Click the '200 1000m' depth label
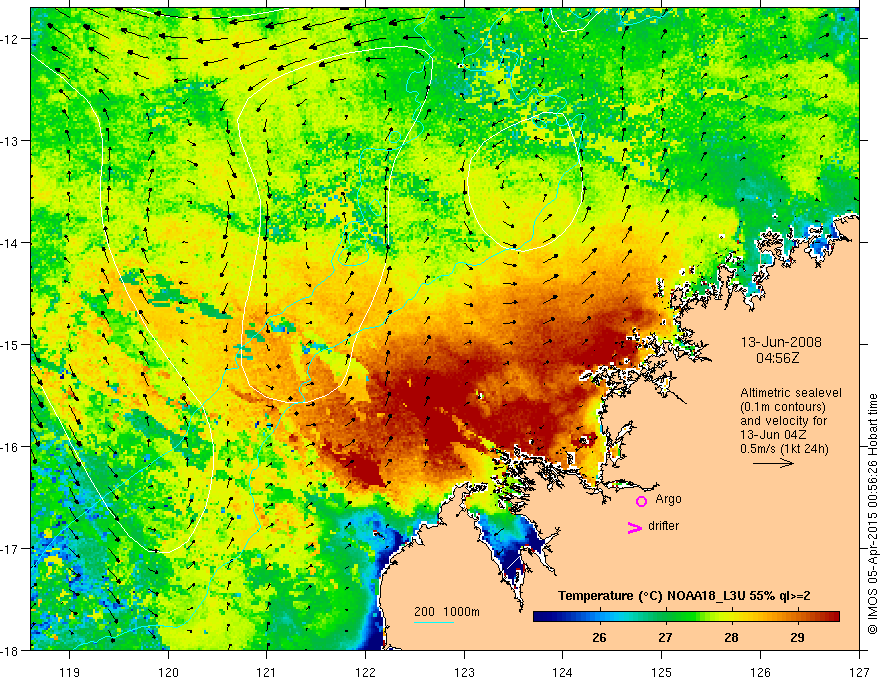This screenshot has width=880, height=680. [447, 612]
